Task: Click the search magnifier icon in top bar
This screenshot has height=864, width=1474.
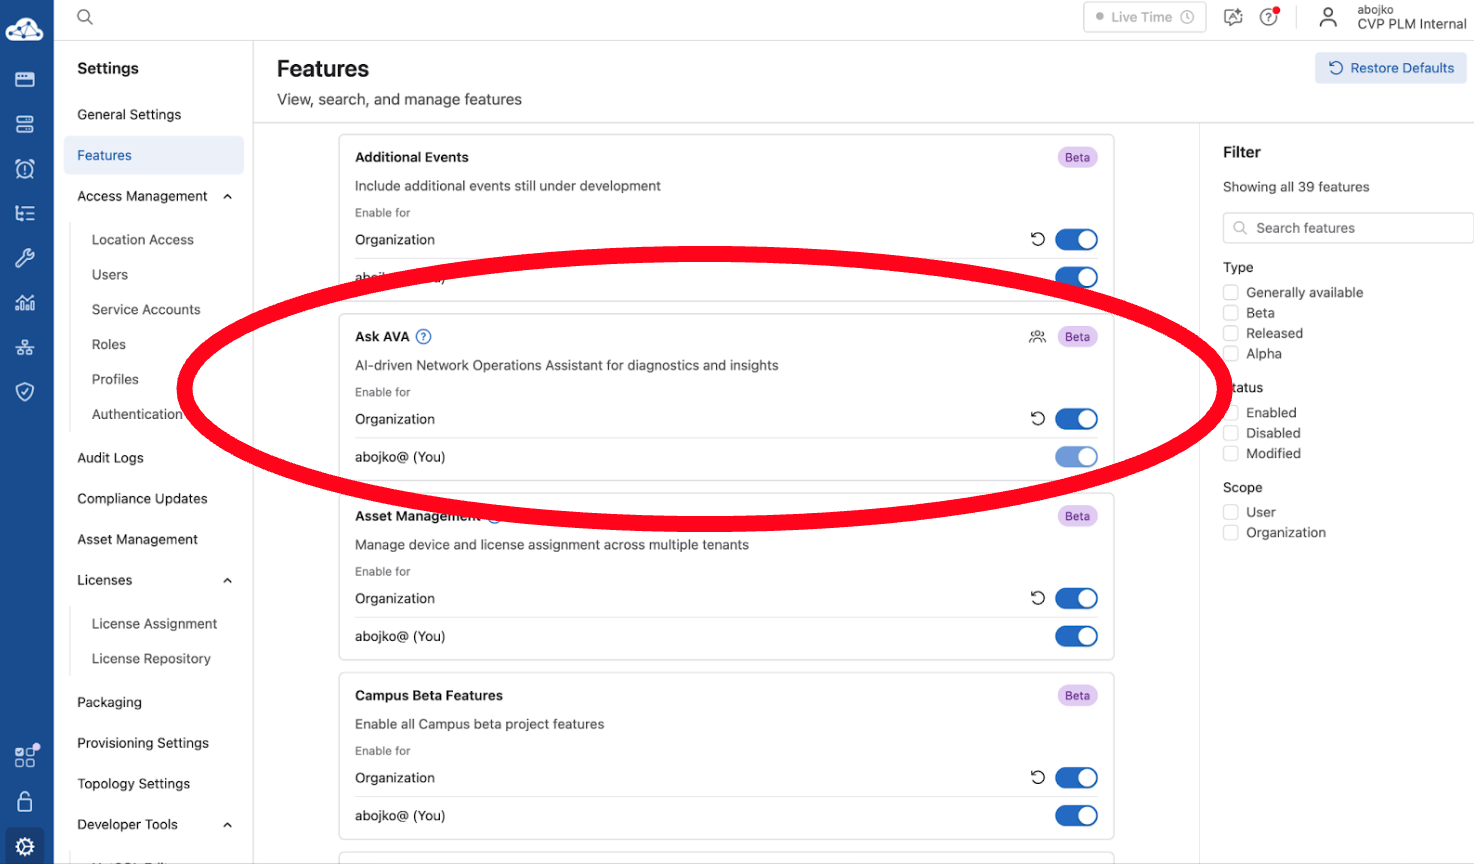Action: [x=85, y=17]
